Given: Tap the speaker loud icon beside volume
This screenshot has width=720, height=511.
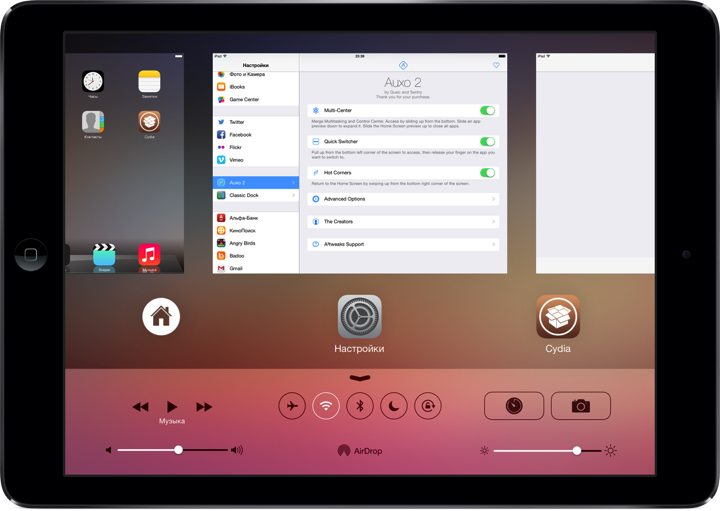Looking at the screenshot, I should [237, 450].
